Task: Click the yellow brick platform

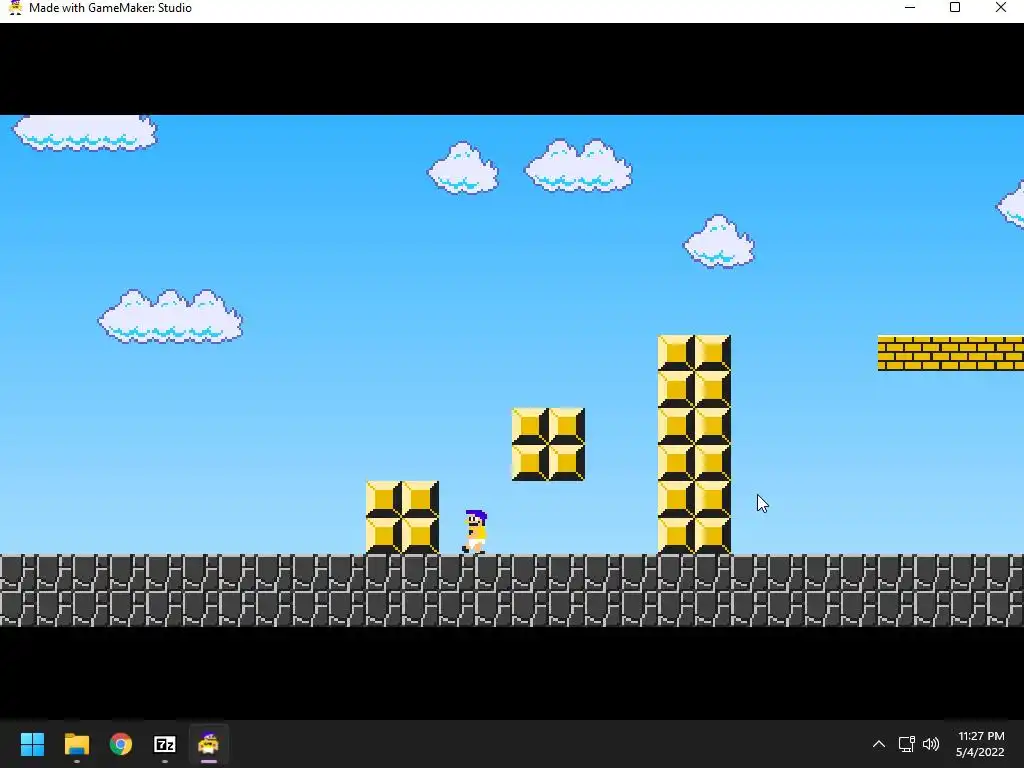Action: pos(951,353)
